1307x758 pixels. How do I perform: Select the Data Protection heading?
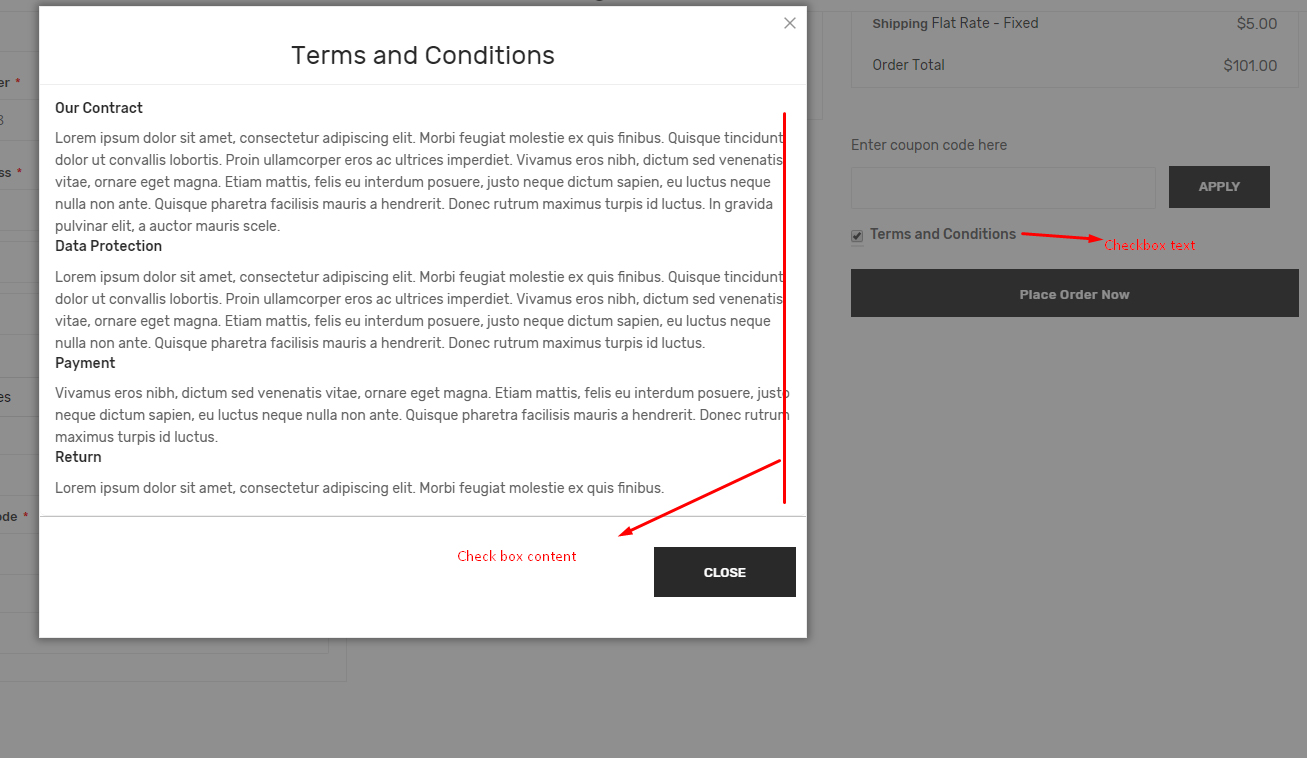[108, 246]
